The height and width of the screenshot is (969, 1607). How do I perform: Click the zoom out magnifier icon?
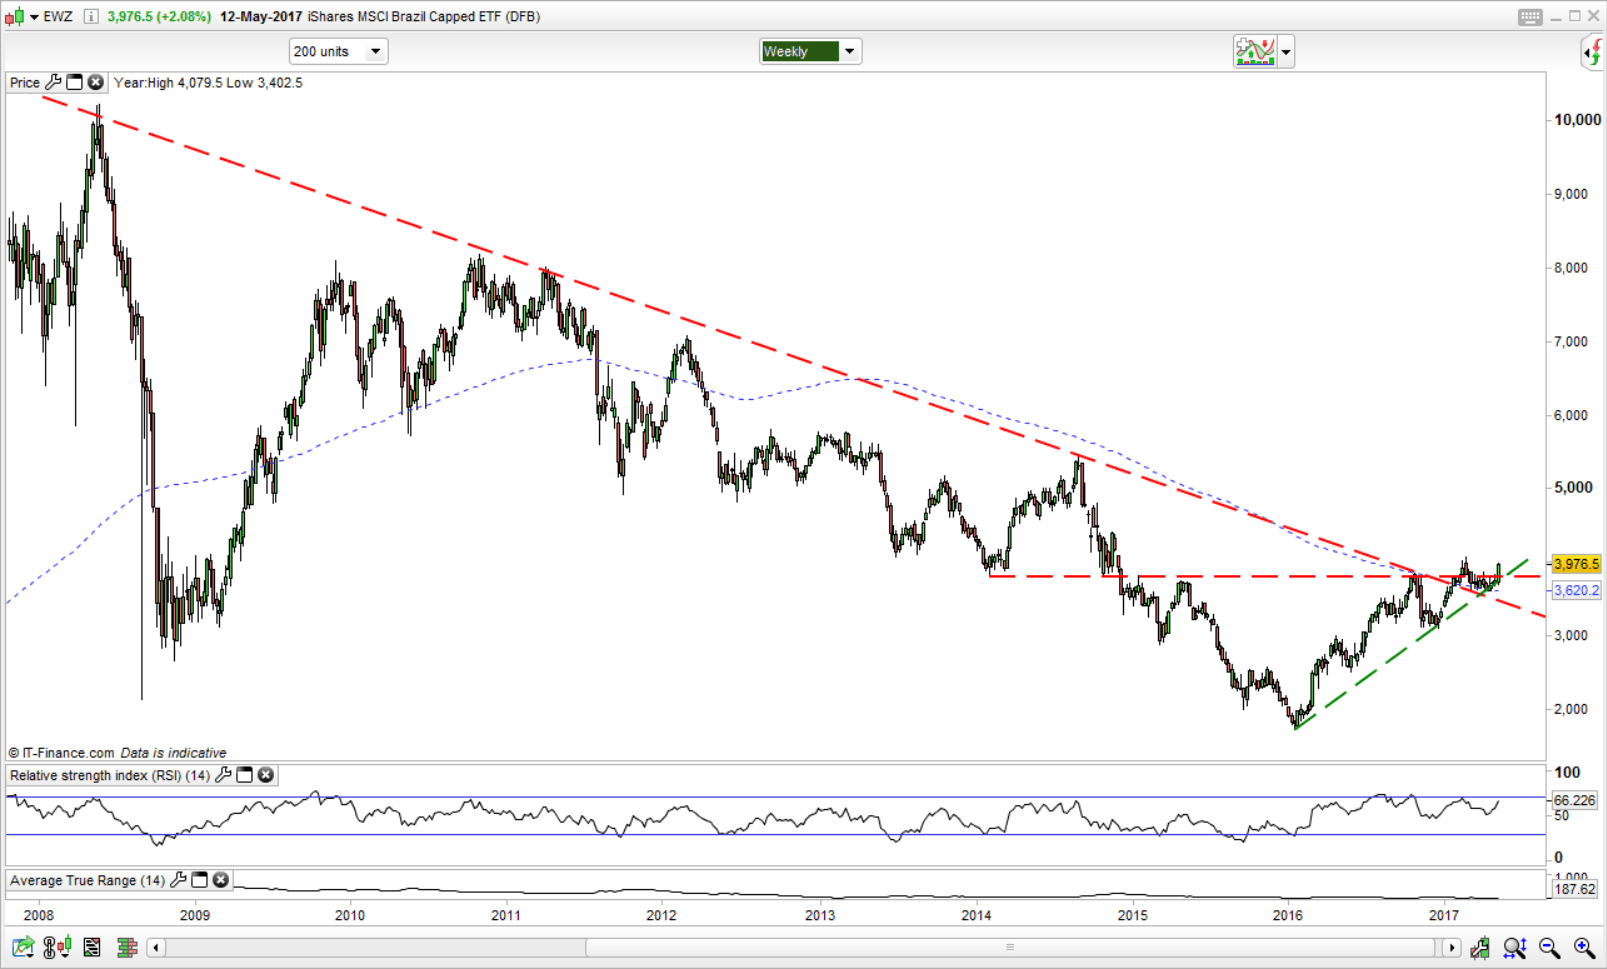click(1549, 947)
